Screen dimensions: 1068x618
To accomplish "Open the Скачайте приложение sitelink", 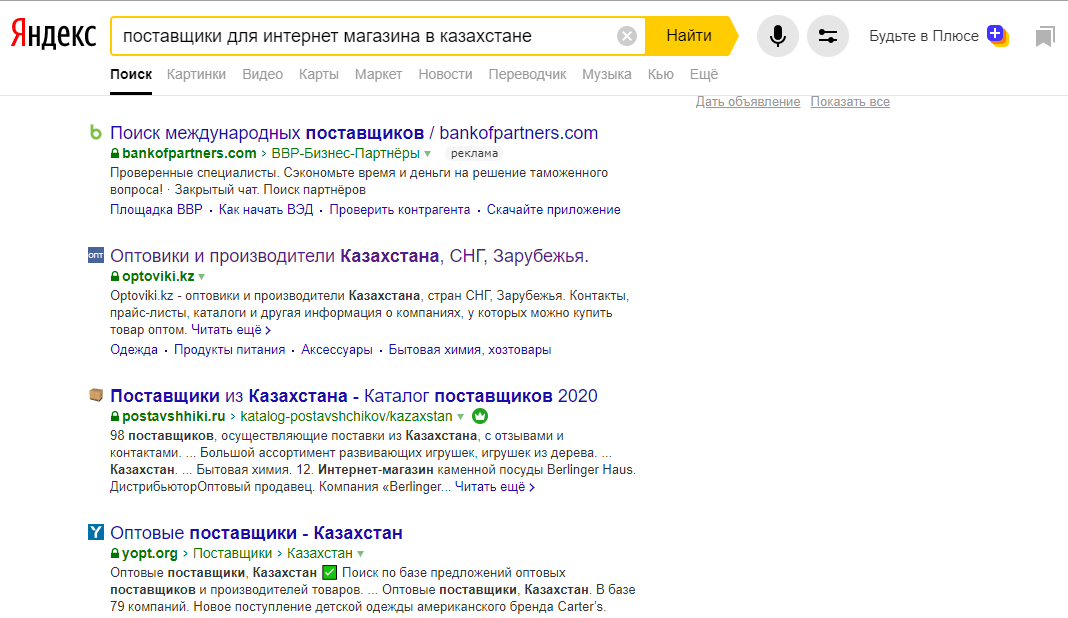I will click(x=553, y=210).
